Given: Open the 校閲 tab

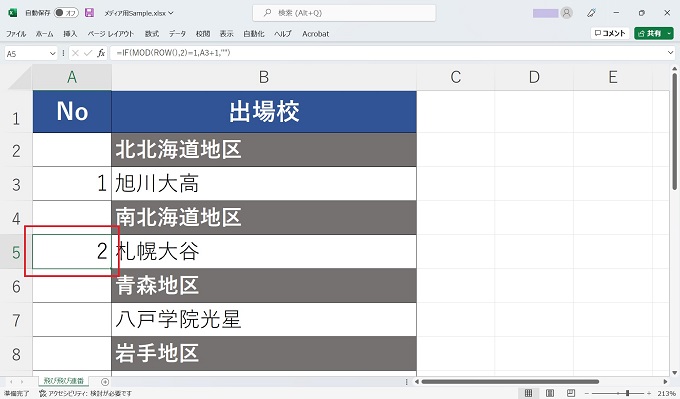Looking at the screenshot, I should click(x=203, y=34).
